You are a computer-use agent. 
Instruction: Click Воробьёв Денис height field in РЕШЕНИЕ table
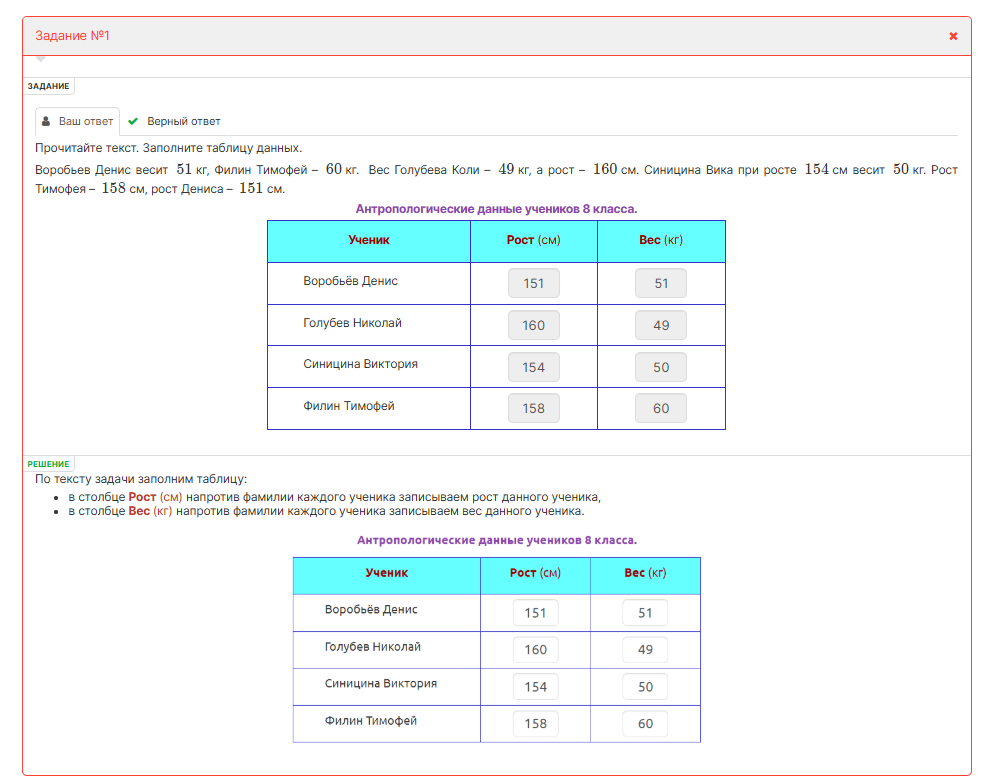(535, 613)
